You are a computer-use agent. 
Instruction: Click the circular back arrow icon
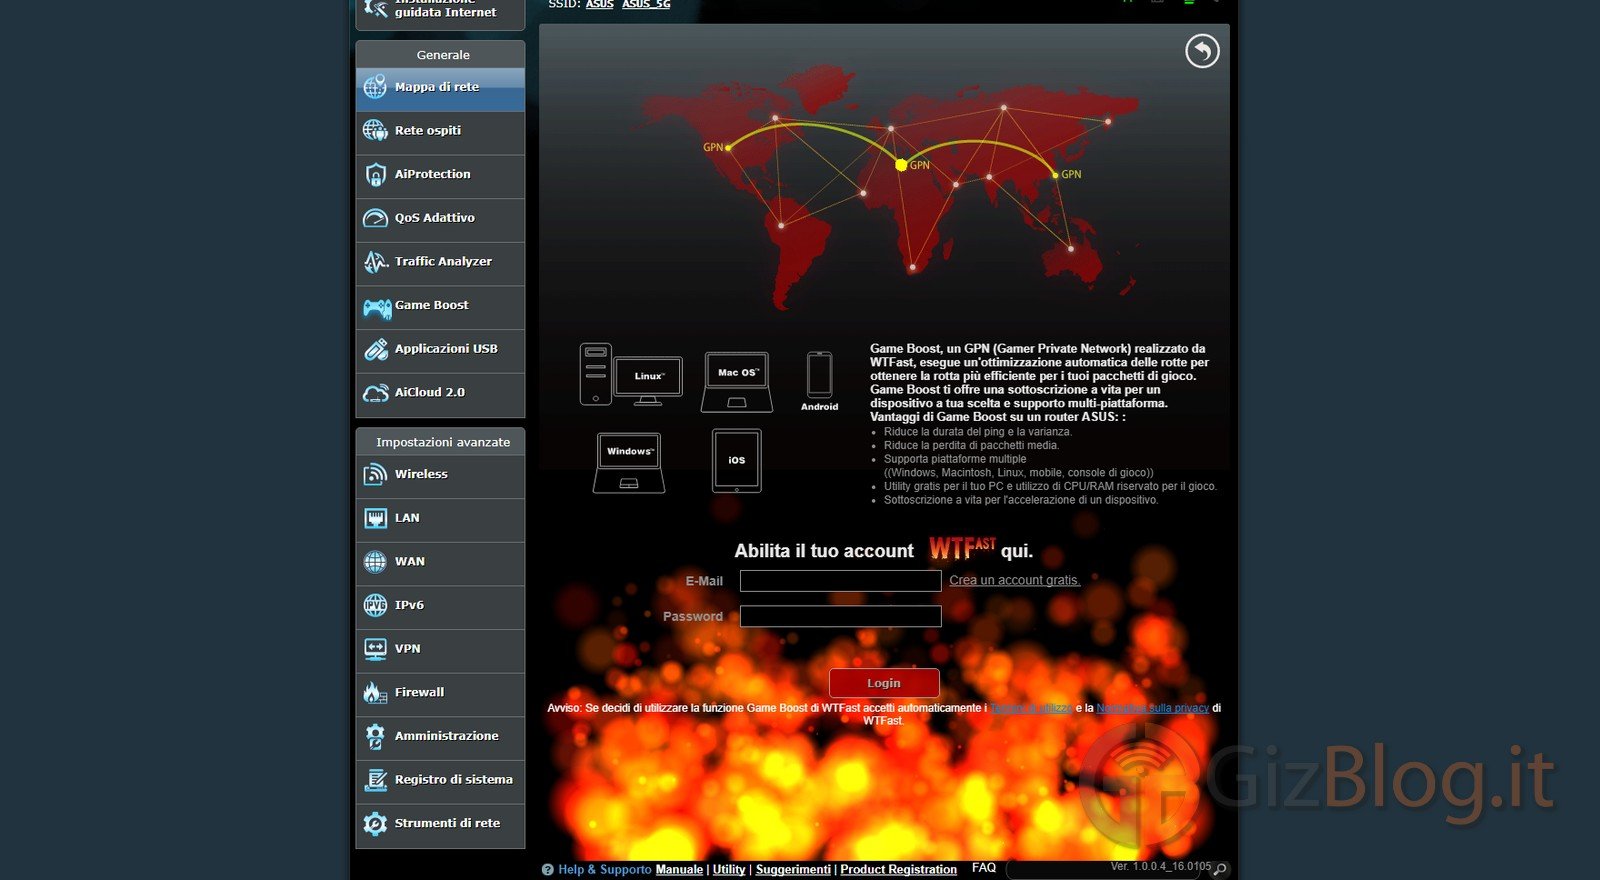[1202, 51]
